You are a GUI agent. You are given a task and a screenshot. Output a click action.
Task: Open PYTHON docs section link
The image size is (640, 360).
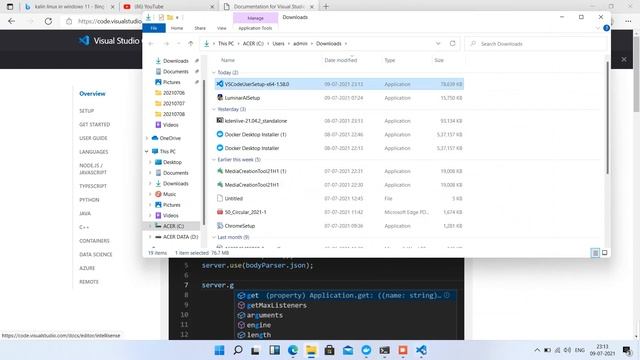point(89,200)
